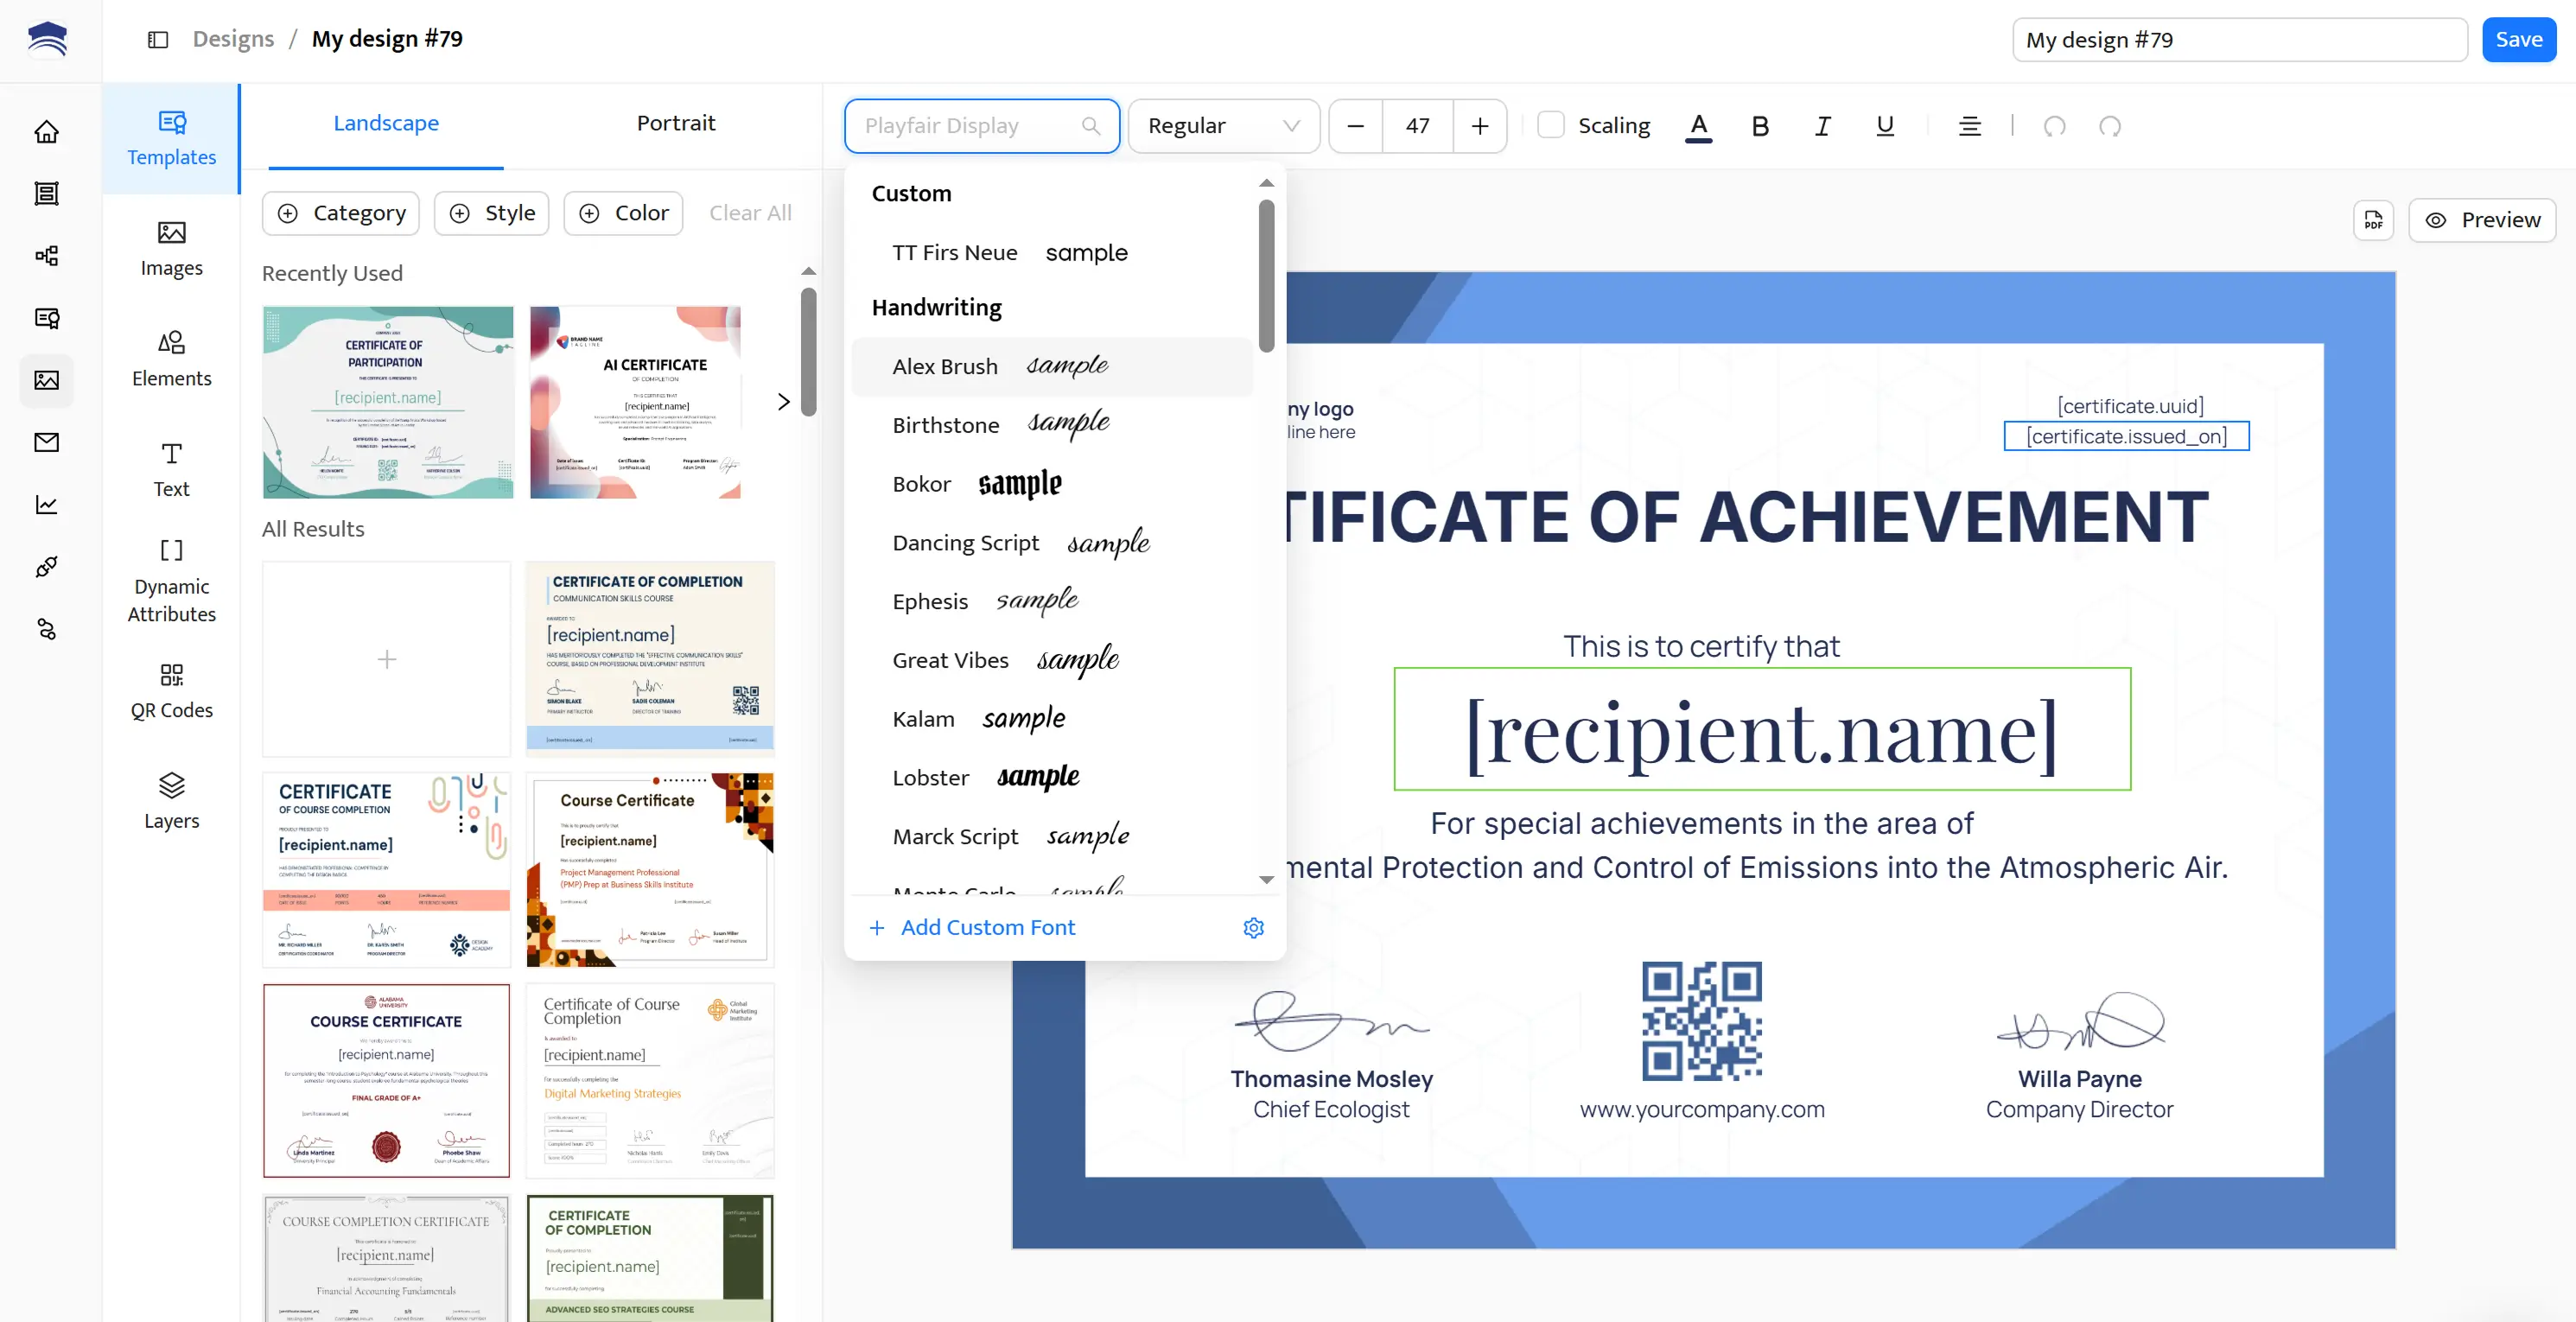Switch to the Portrait tab
The width and height of the screenshot is (2576, 1322).
(x=676, y=123)
